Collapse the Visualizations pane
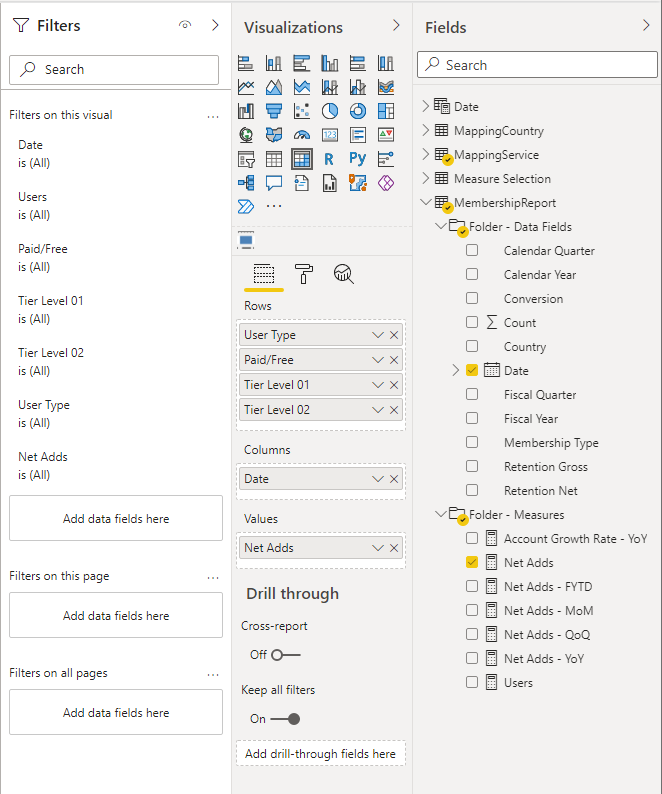662x794 pixels. (x=397, y=25)
